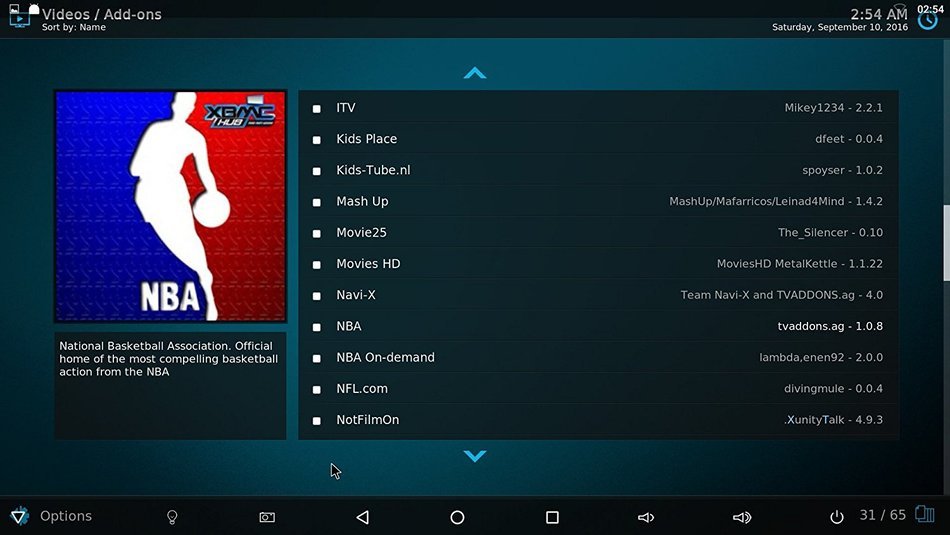Screen dimensions: 950x535
Task: Open the Kids-Tube.nl add-on
Action: 599,170
